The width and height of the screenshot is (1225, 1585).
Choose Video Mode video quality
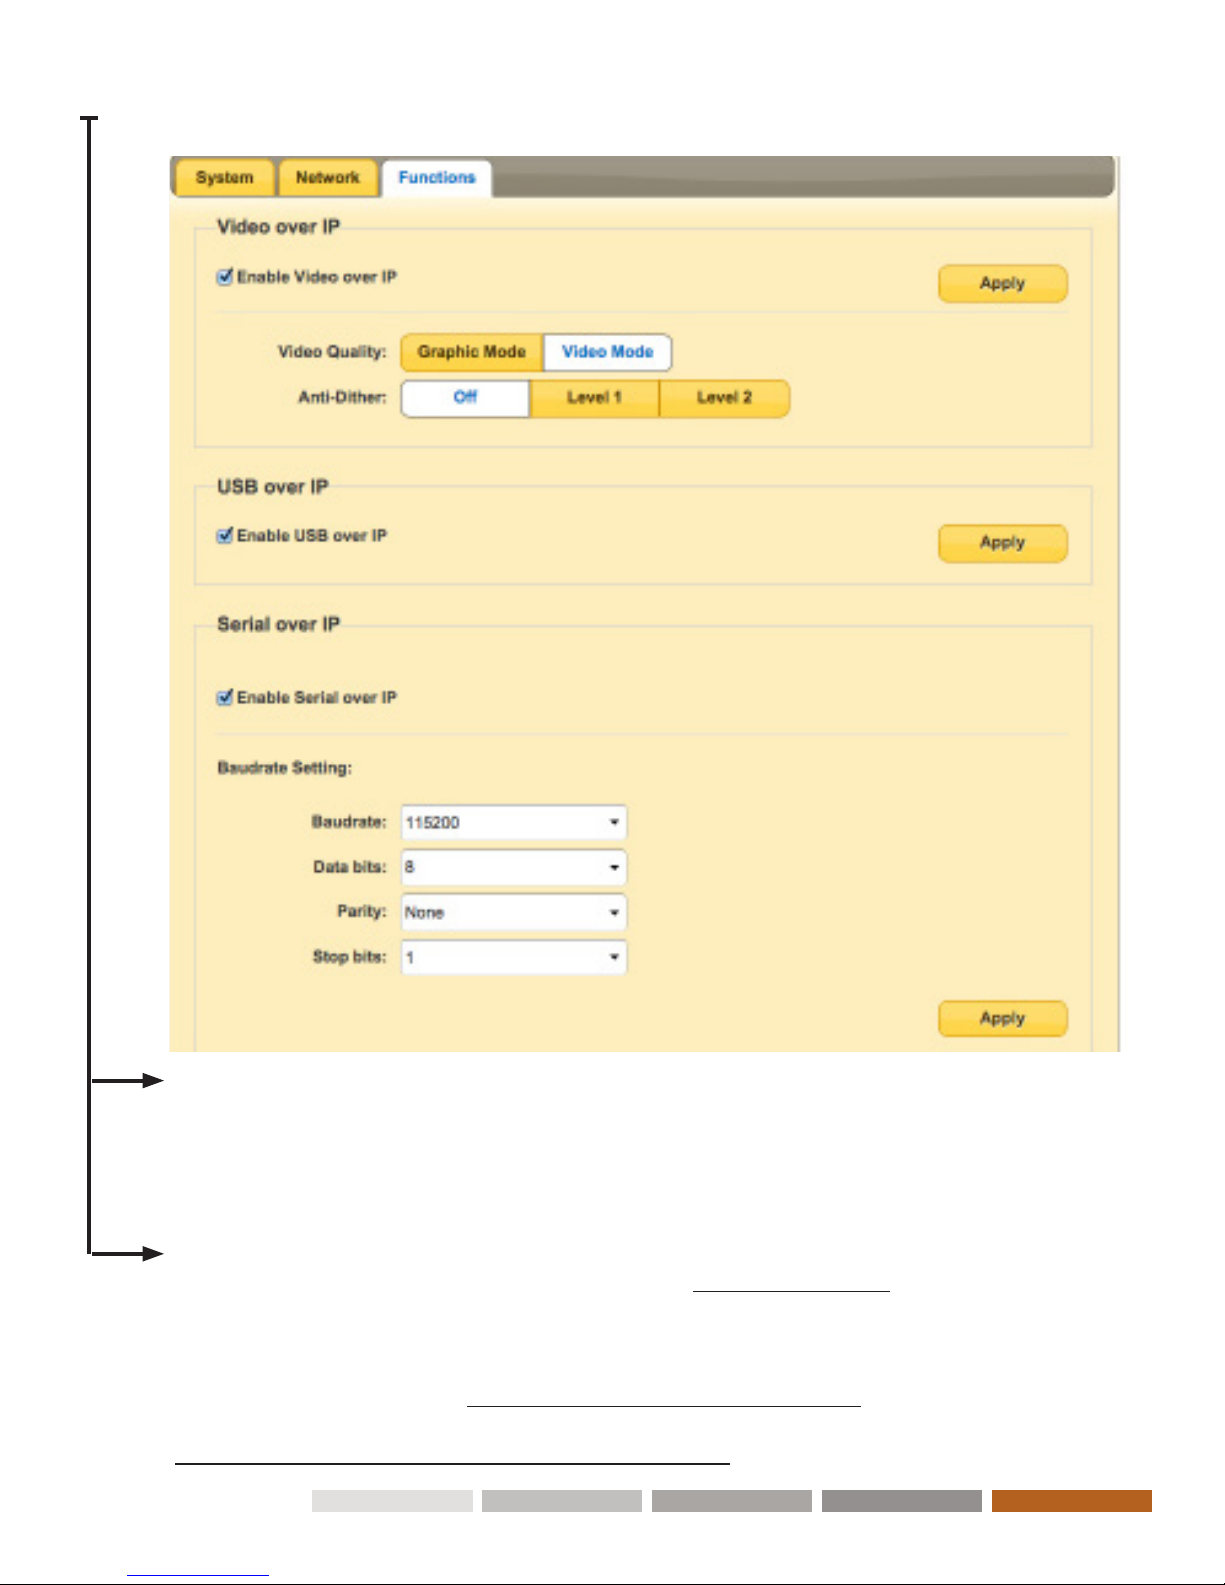pos(607,352)
